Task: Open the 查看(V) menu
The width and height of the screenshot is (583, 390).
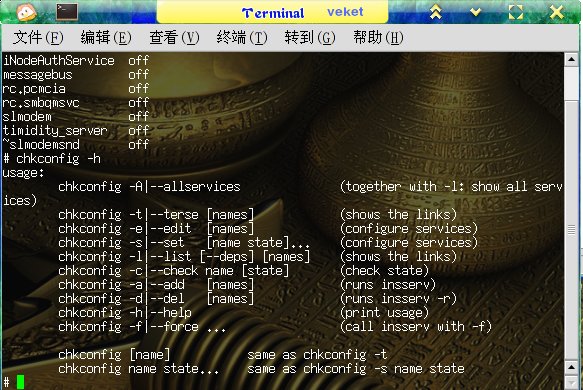Action: click(174, 38)
